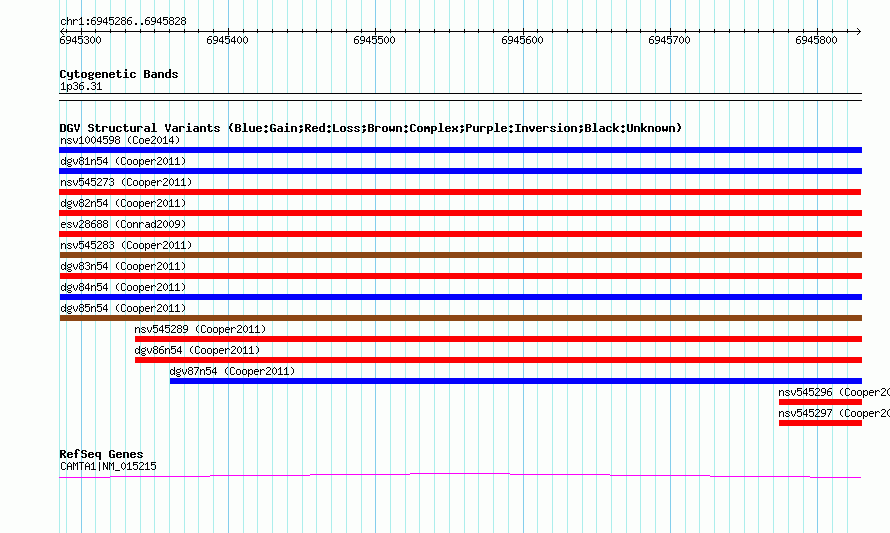Click the RefSeq Genes track title
This screenshot has width=890, height=533.
101,454
